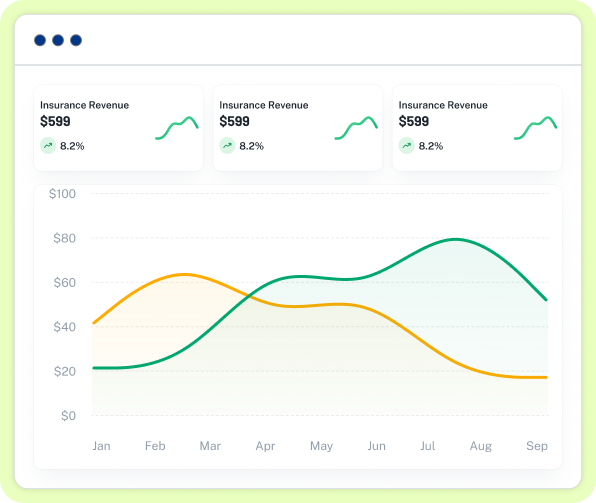
Task: Click the $80 y-axis label
Action: (65, 238)
